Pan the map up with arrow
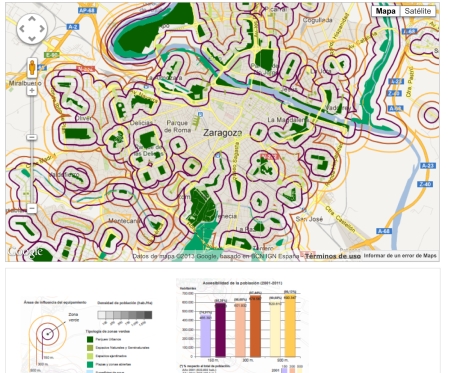The image size is (455, 373). click(32, 19)
